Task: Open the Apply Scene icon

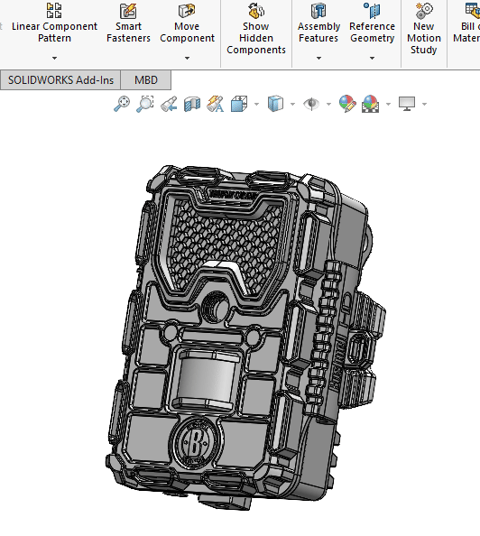Action: click(370, 104)
